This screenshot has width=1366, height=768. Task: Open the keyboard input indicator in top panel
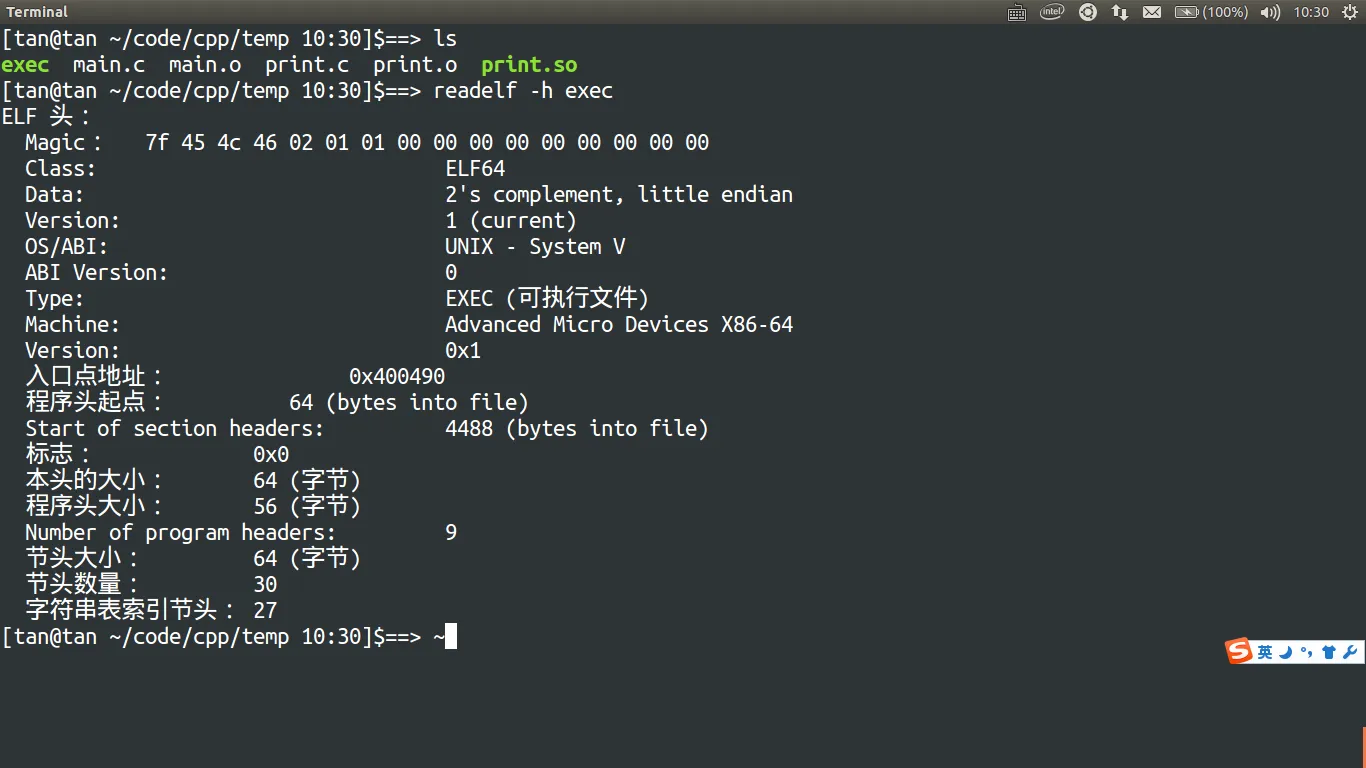point(1017,12)
